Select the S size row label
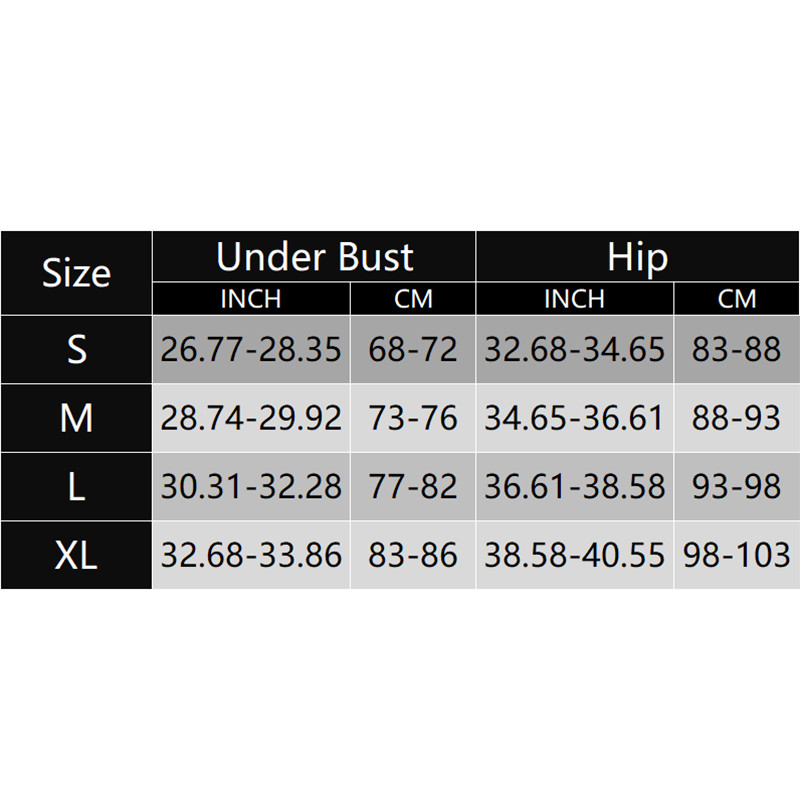The width and height of the screenshot is (800, 800). tap(76, 349)
